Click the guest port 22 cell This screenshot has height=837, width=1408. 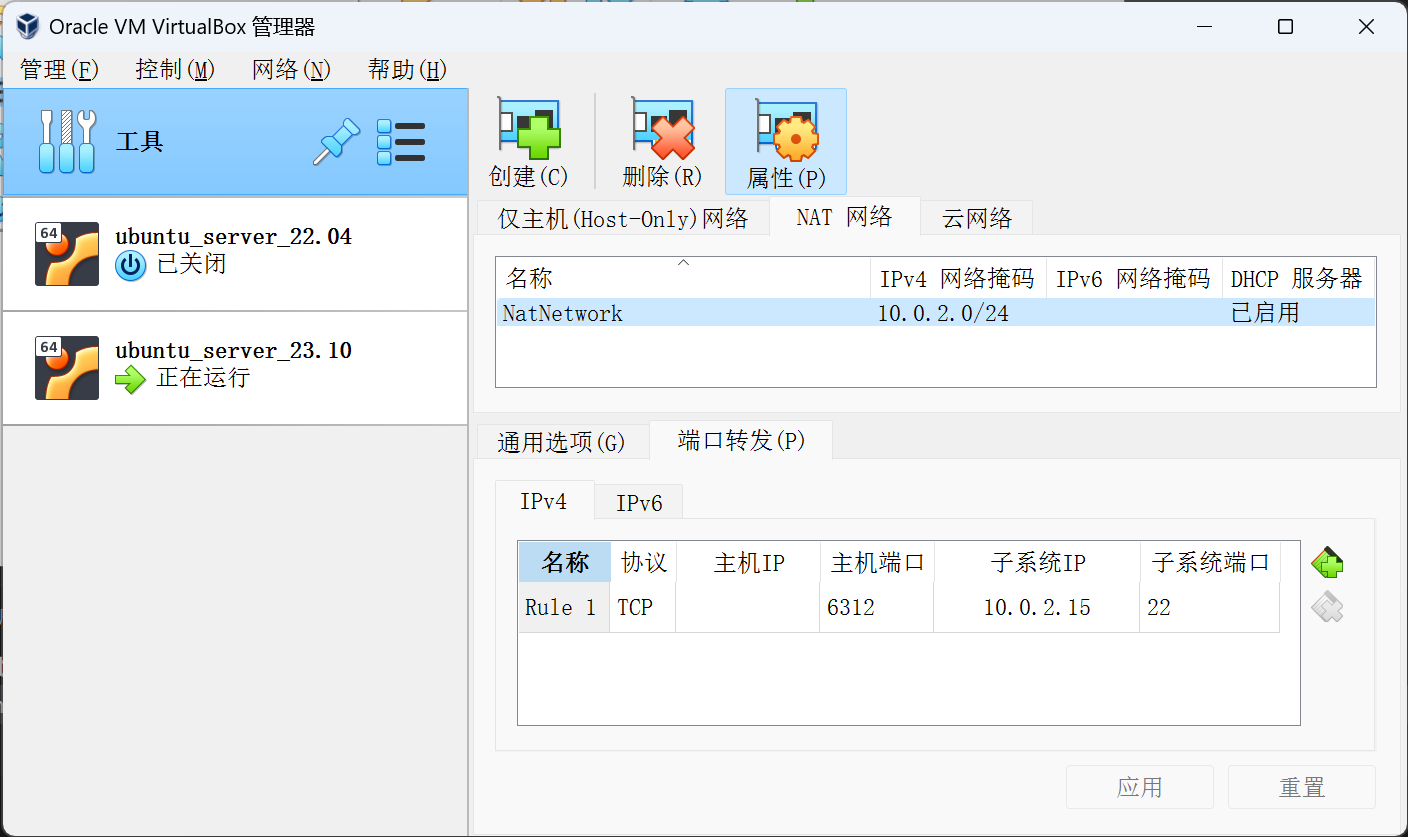tap(1210, 607)
